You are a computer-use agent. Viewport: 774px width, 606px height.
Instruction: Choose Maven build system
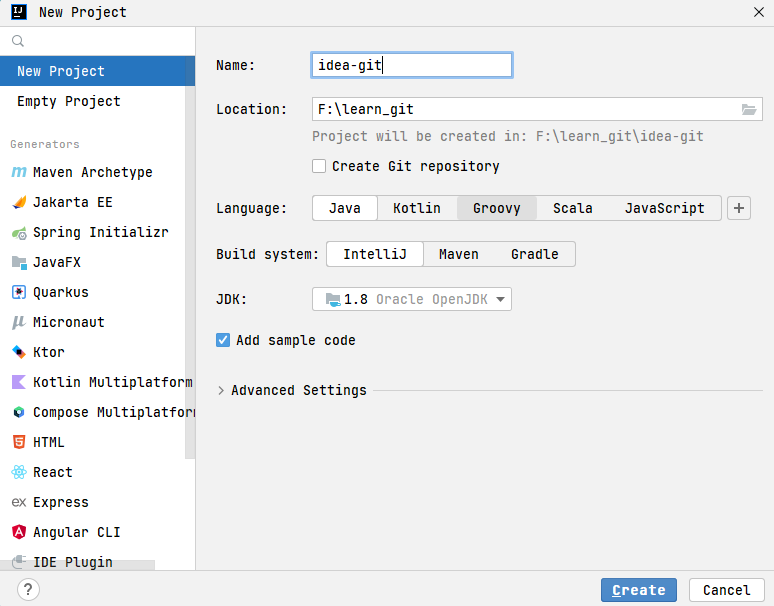click(x=459, y=254)
